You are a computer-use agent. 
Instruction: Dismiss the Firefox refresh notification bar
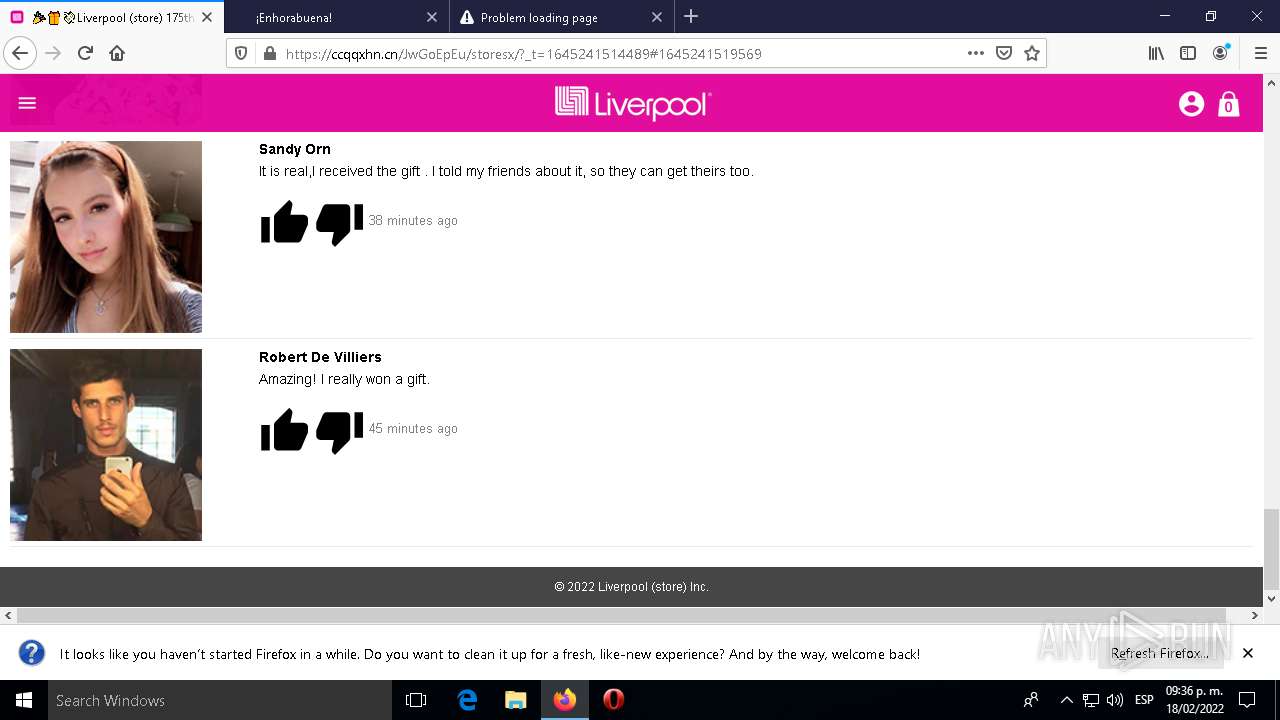[x=1248, y=653]
